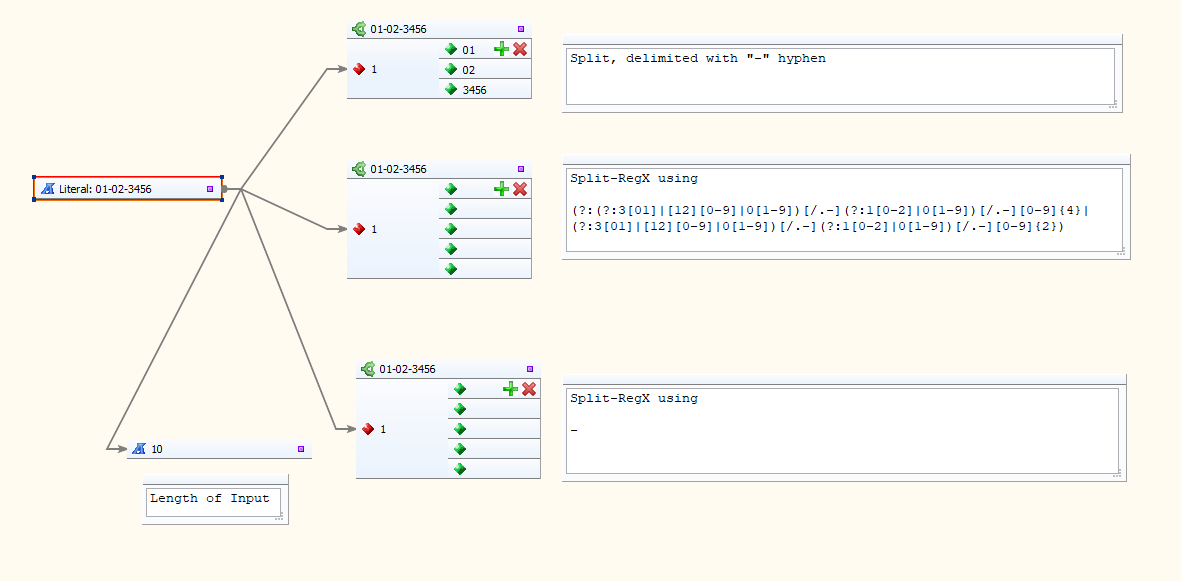Select the output value 01
The width and height of the screenshot is (1181, 581).
click(468, 50)
